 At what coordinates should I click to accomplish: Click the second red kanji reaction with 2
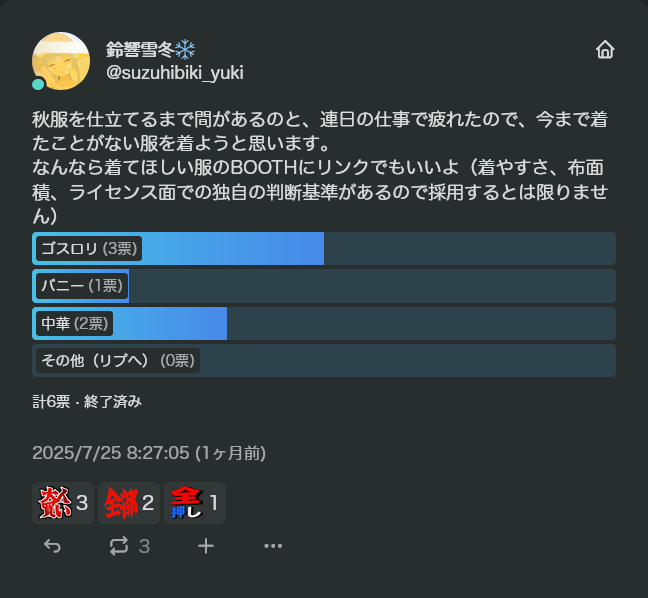click(x=129, y=503)
